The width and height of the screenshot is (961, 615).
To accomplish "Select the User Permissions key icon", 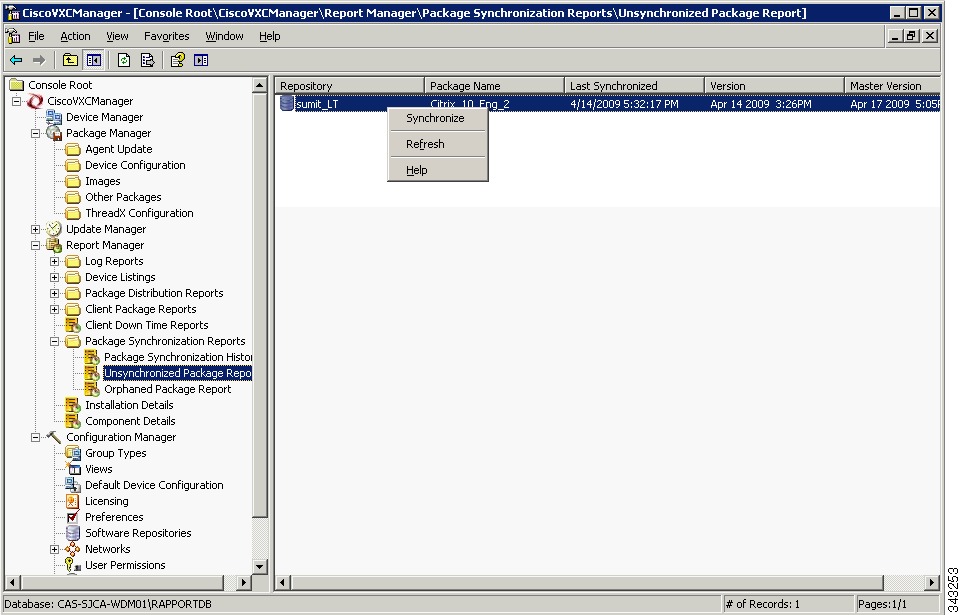I will pyautogui.click(x=73, y=565).
